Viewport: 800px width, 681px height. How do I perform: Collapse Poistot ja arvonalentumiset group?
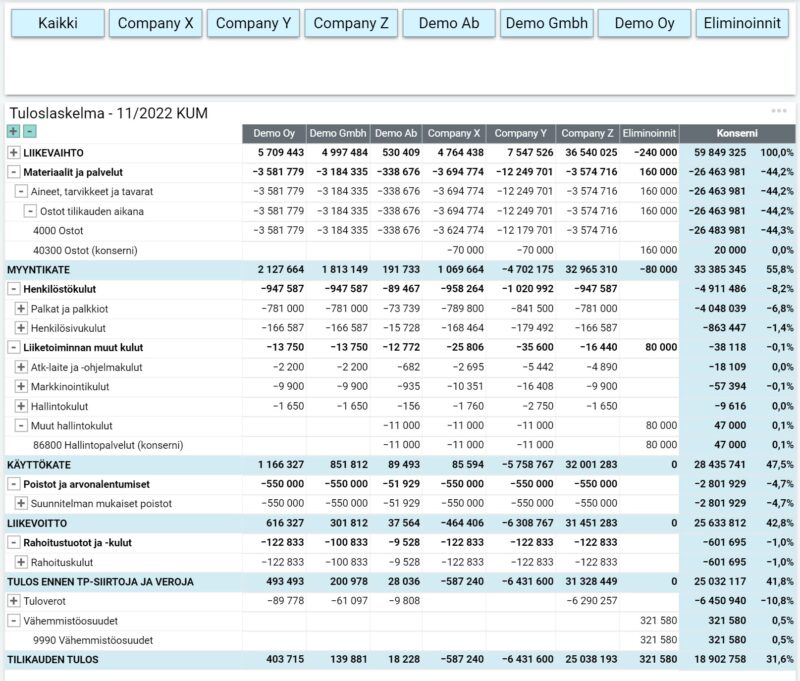(13, 484)
